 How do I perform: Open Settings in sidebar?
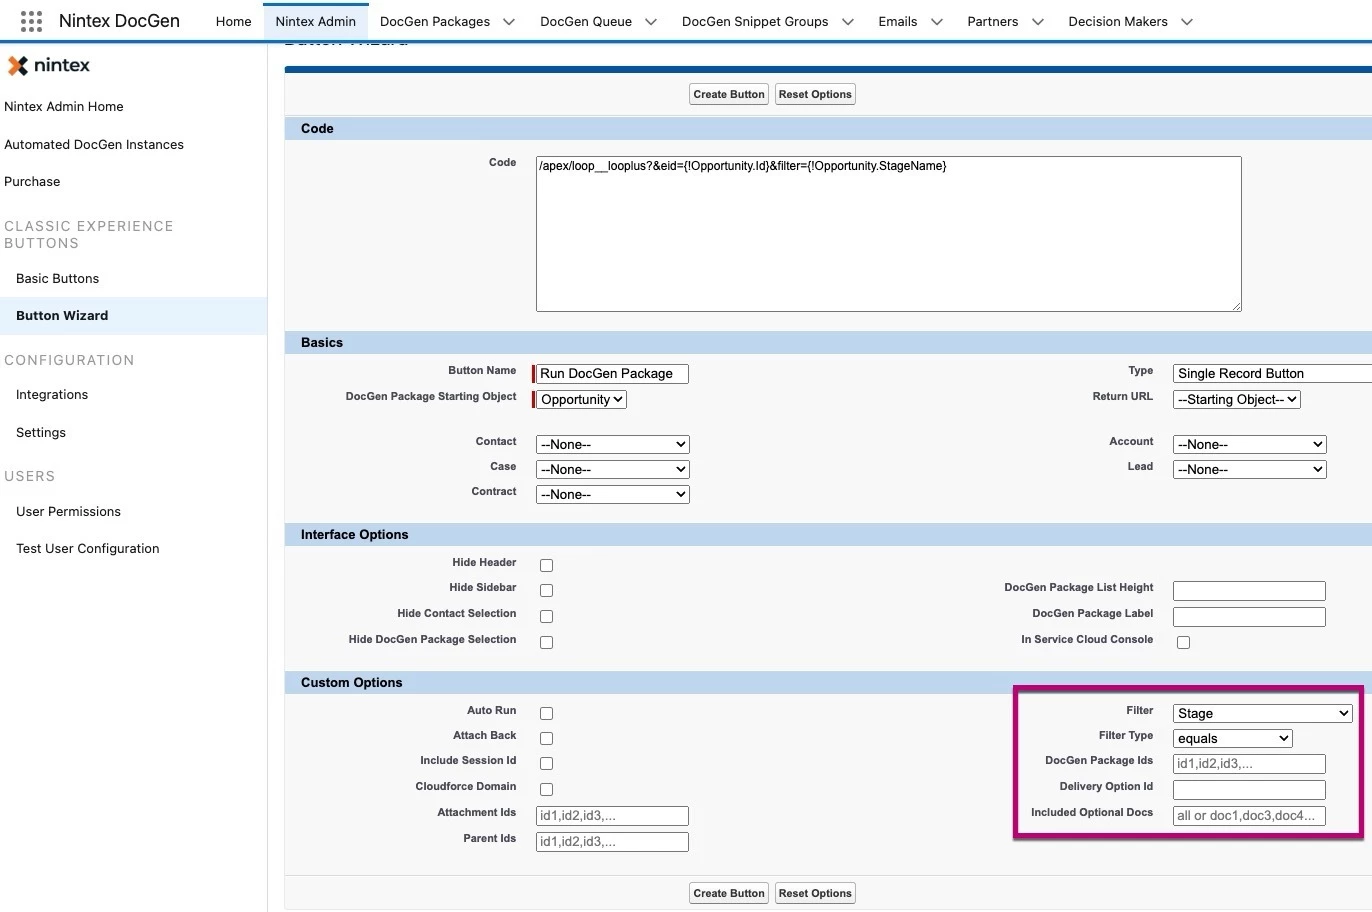tap(41, 432)
